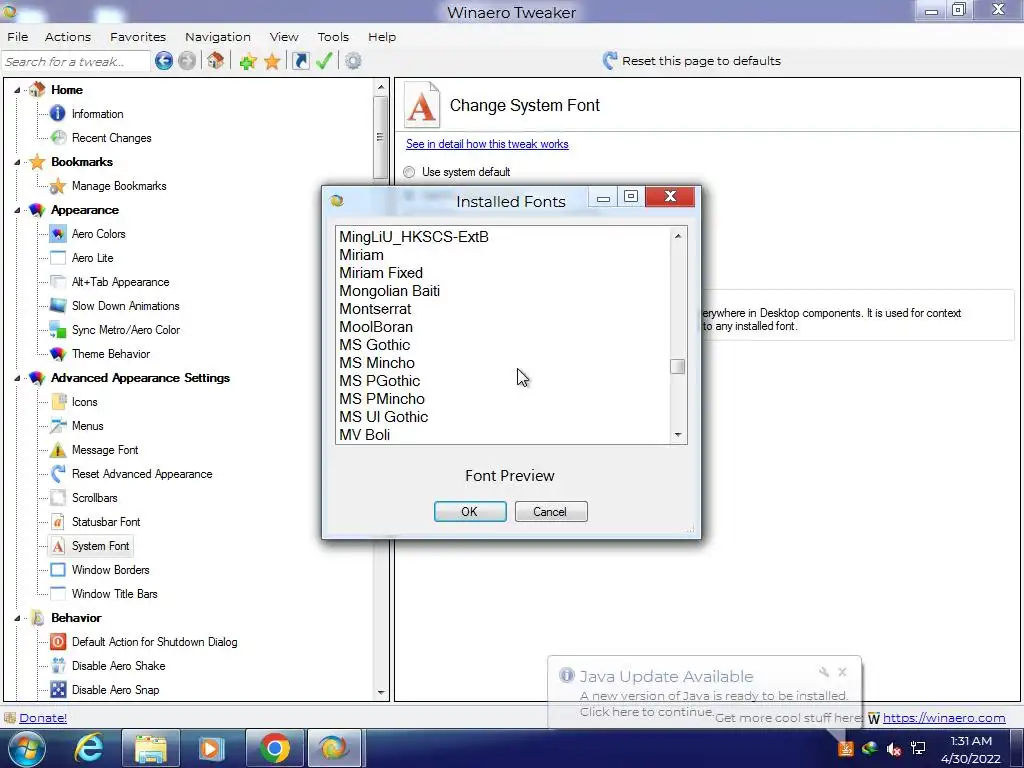
Task: Click Cancel in Installed Fonts dialog
Action: pyautogui.click(x=551, y=511)
